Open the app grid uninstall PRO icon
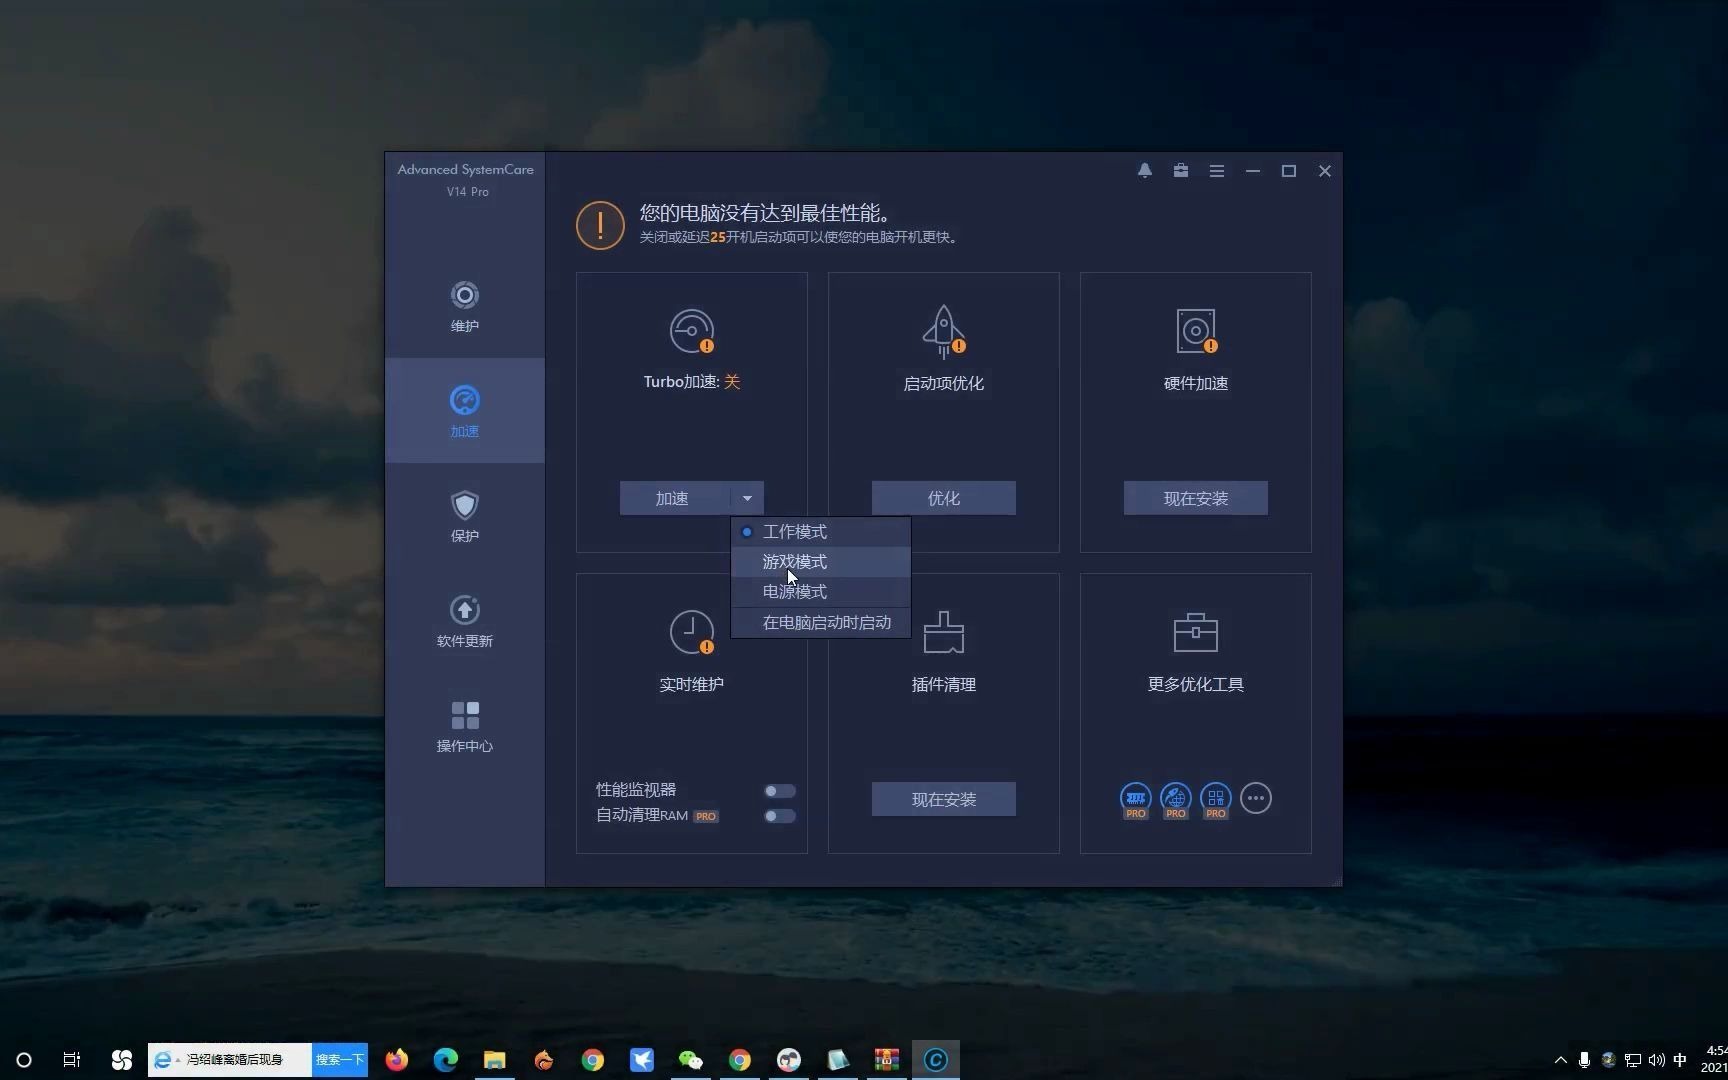 coord(1216,800)
